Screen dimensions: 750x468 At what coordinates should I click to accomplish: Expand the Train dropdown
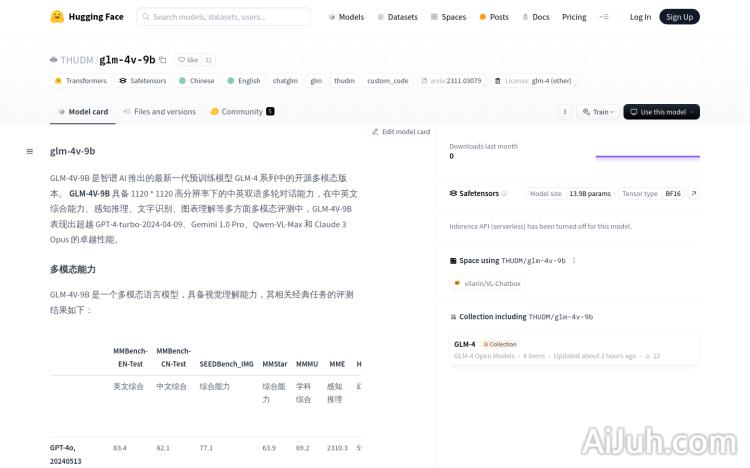pos(597,112)
